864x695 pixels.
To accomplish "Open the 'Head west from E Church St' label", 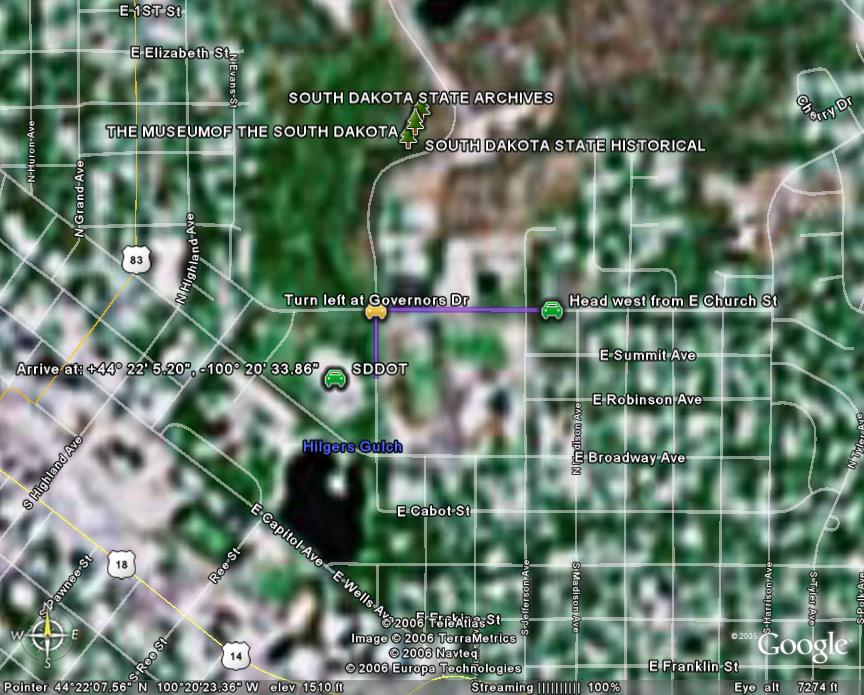I will 673,301.
